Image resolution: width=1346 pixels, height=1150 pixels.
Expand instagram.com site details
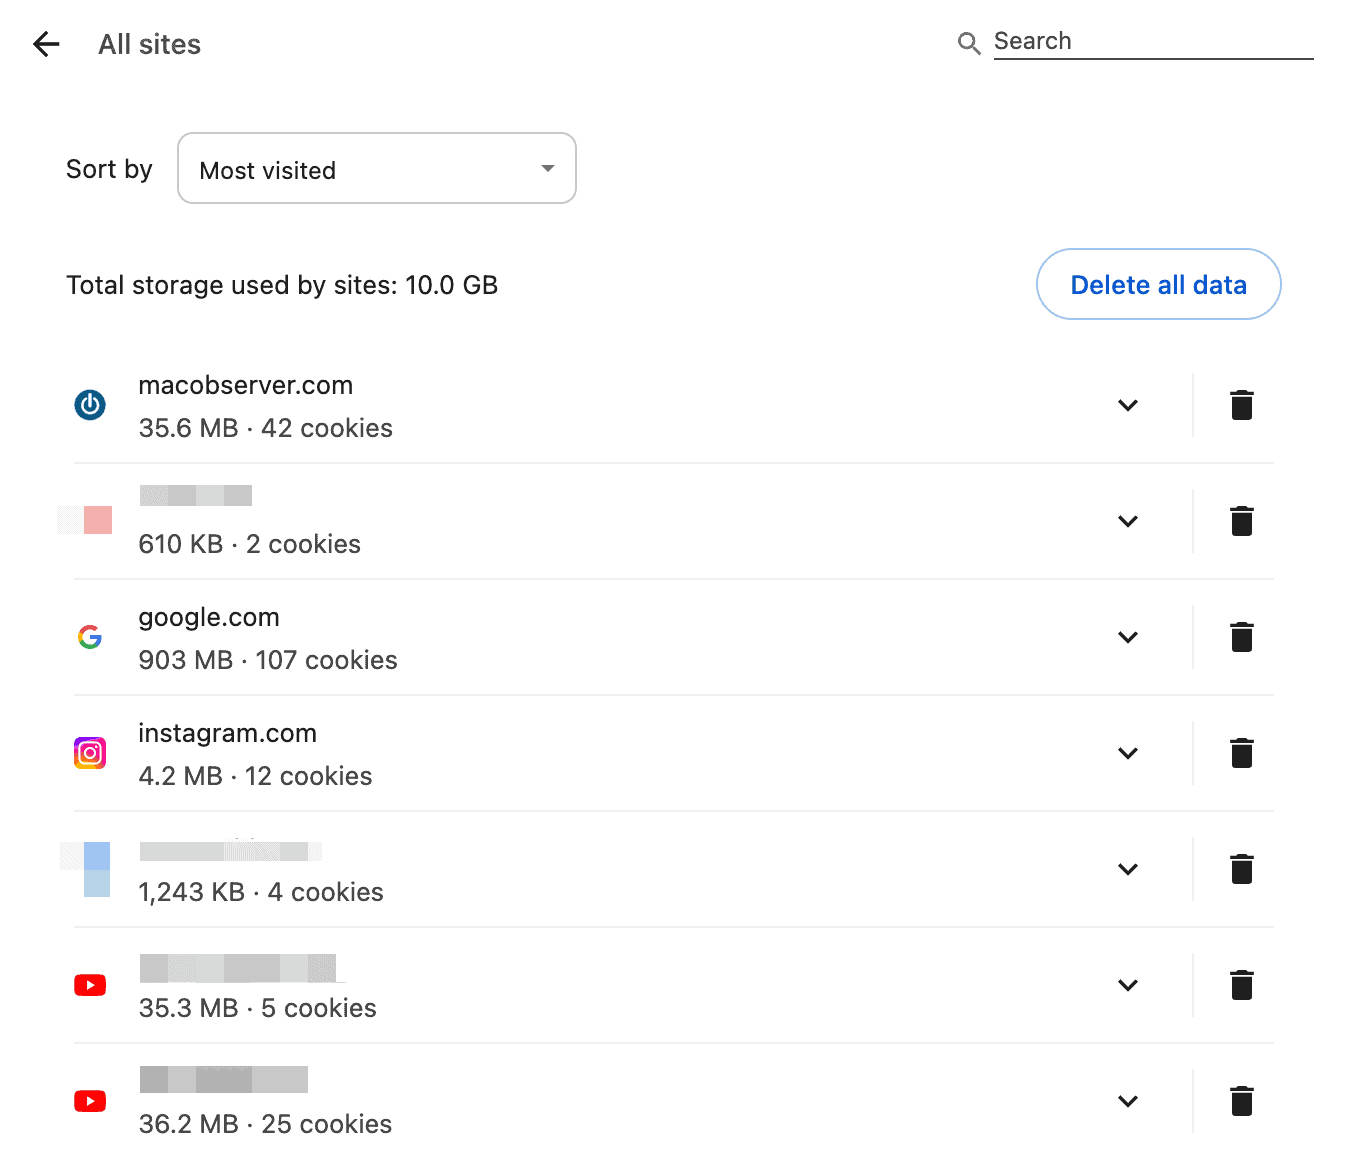[x=1127, y=753]
